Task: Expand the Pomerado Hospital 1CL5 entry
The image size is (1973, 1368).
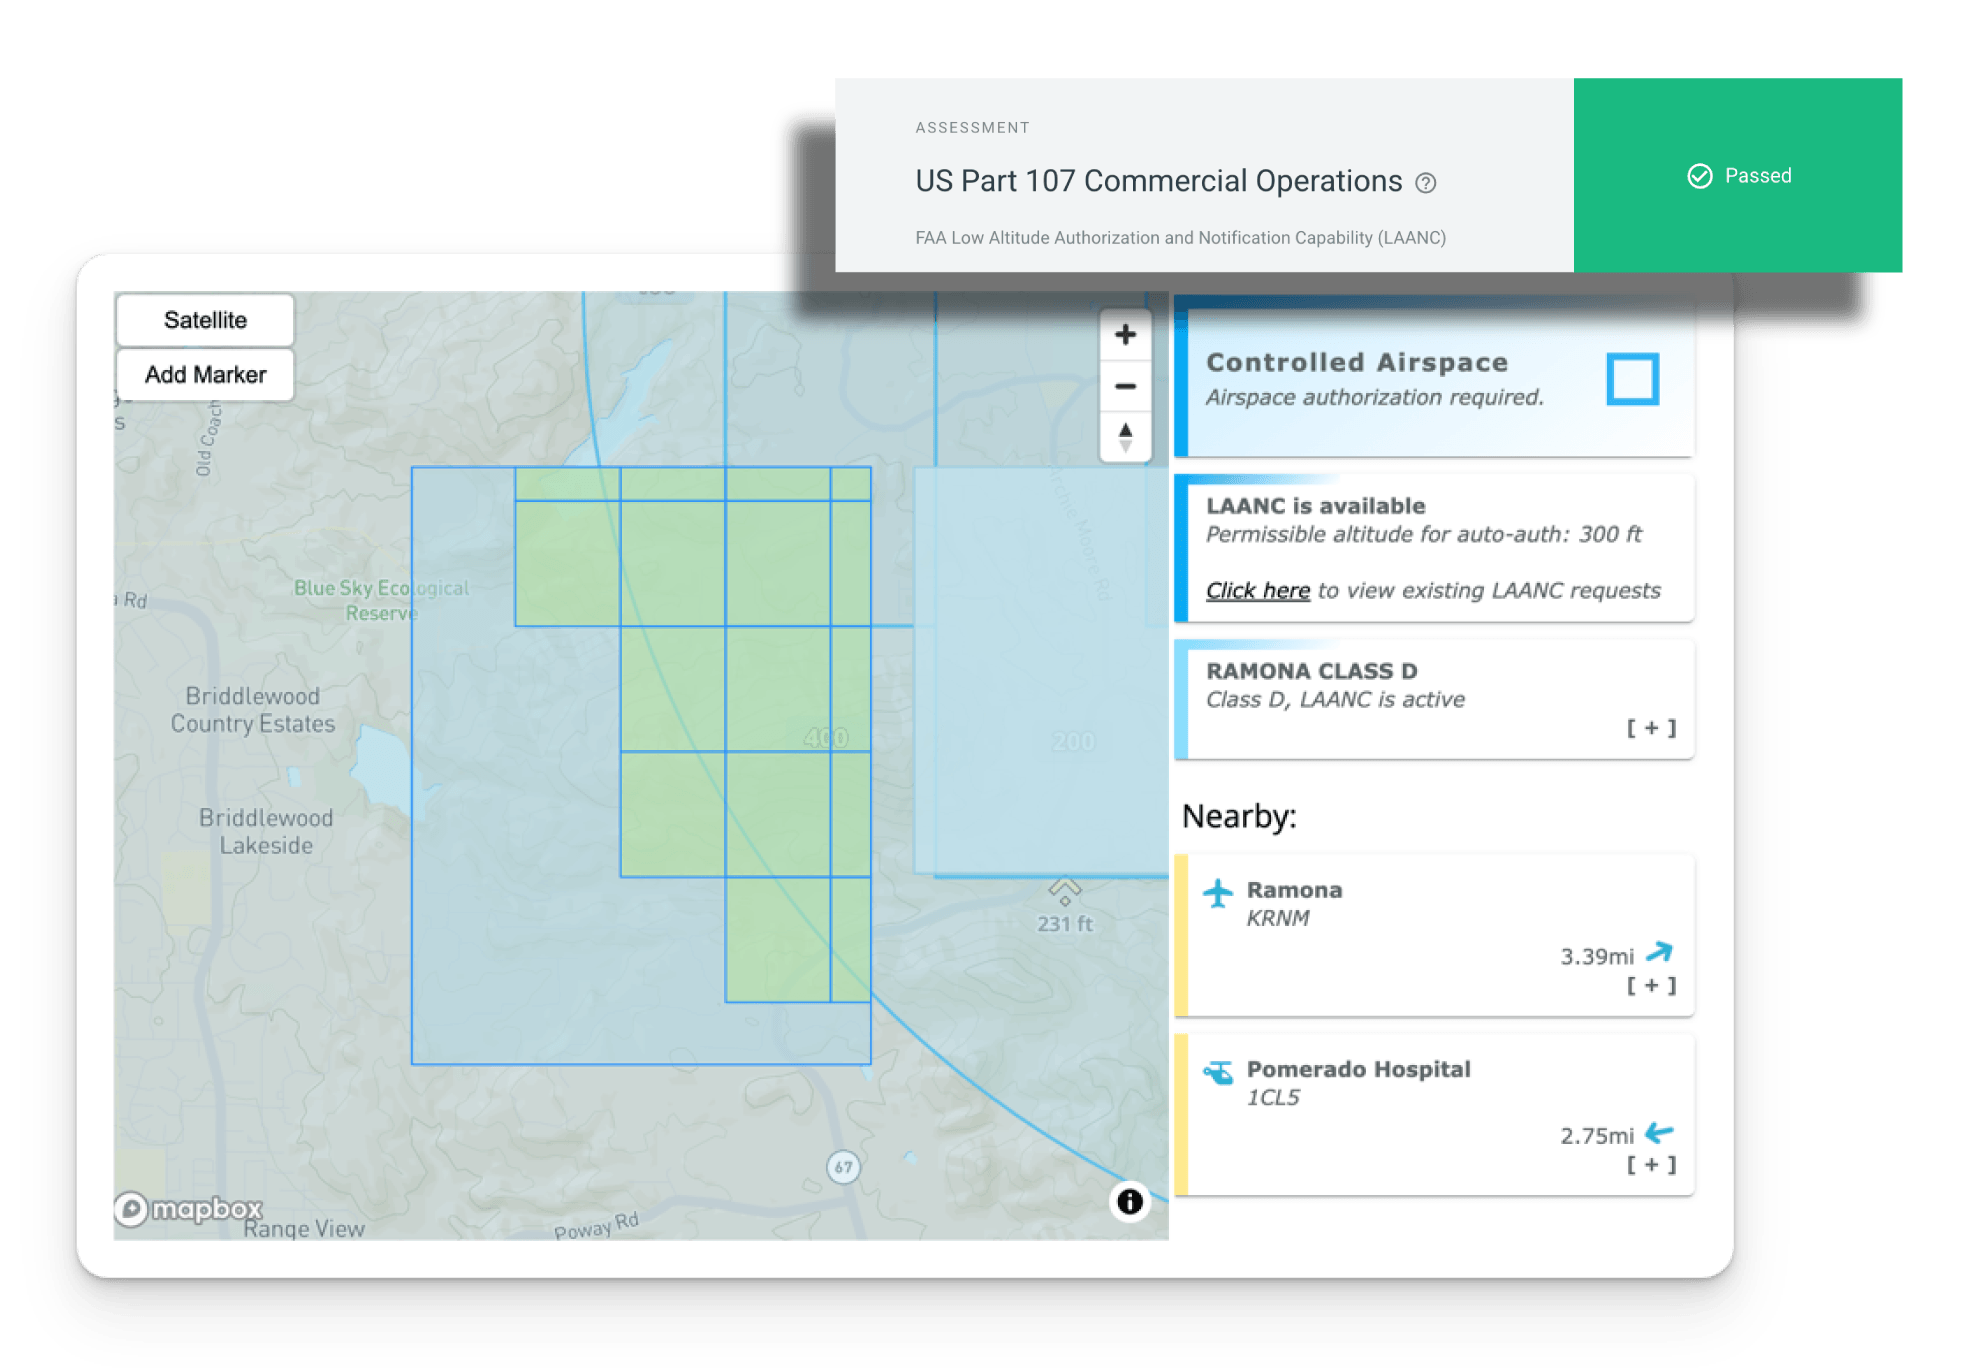Action: 1651,1165
